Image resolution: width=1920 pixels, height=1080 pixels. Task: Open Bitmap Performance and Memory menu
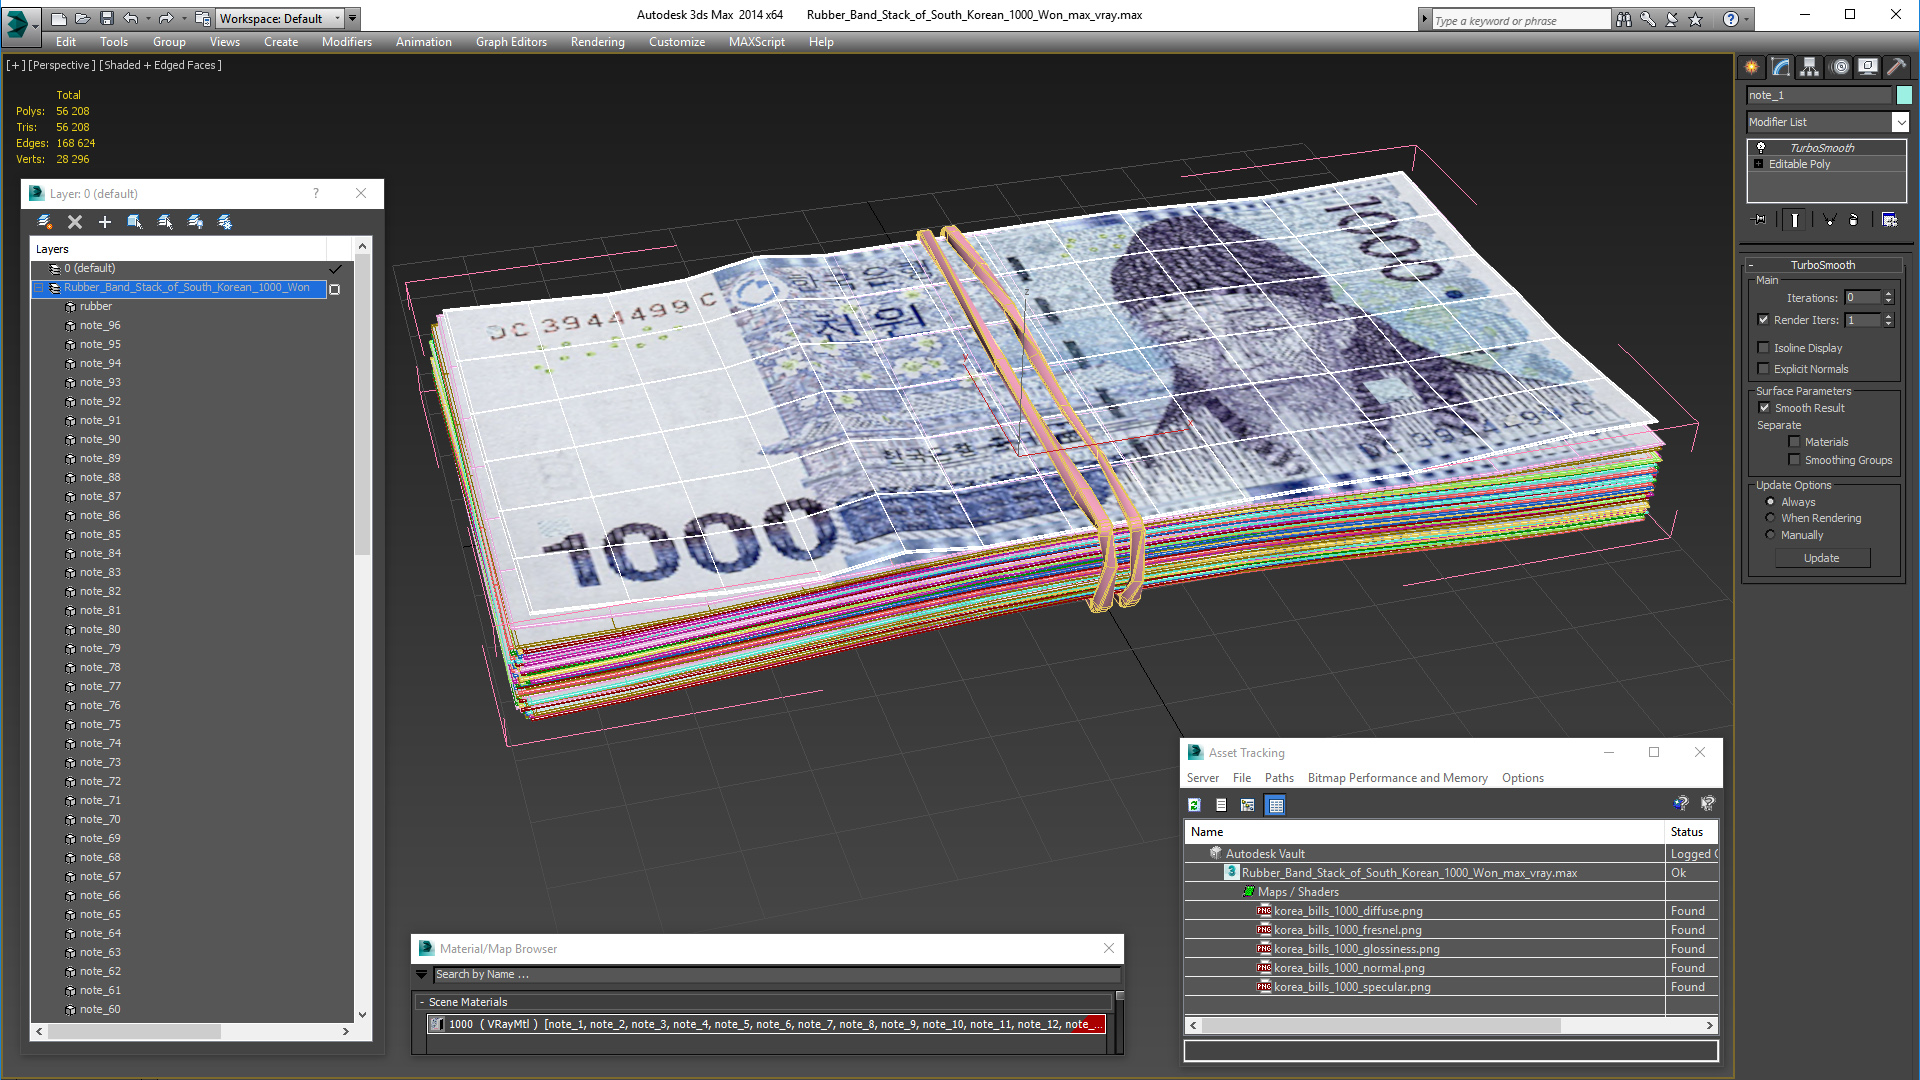pyautogui.click(x=1398, y=778)
